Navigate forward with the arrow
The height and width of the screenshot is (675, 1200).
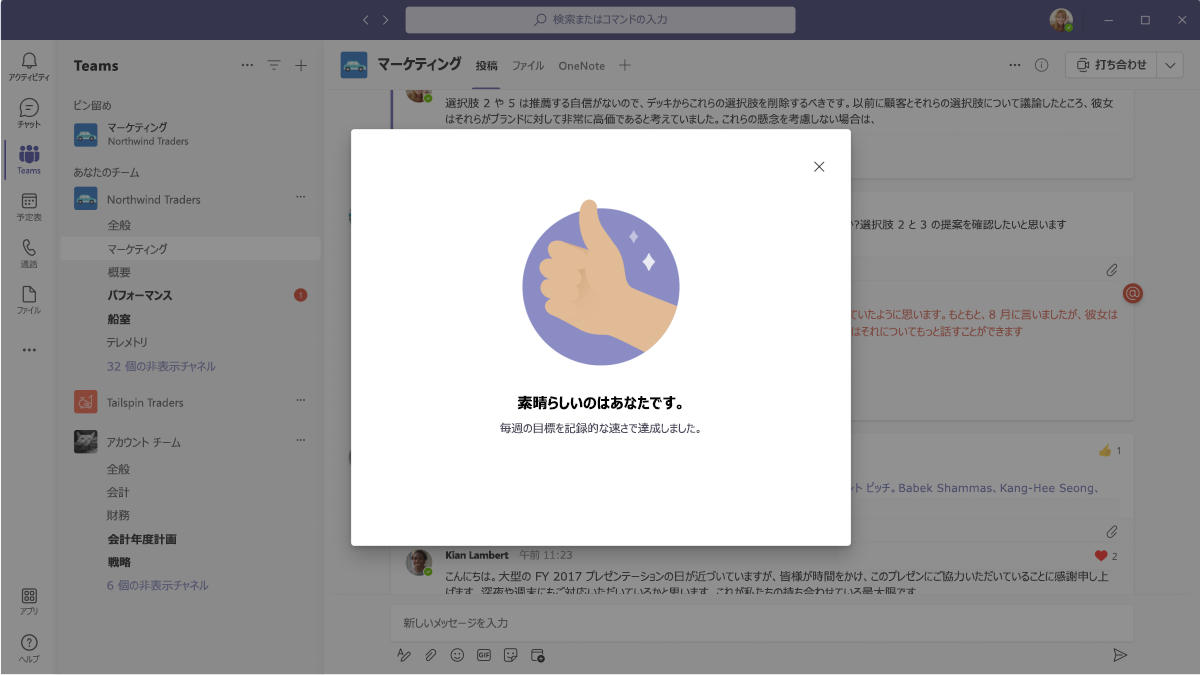click(386, 20)
